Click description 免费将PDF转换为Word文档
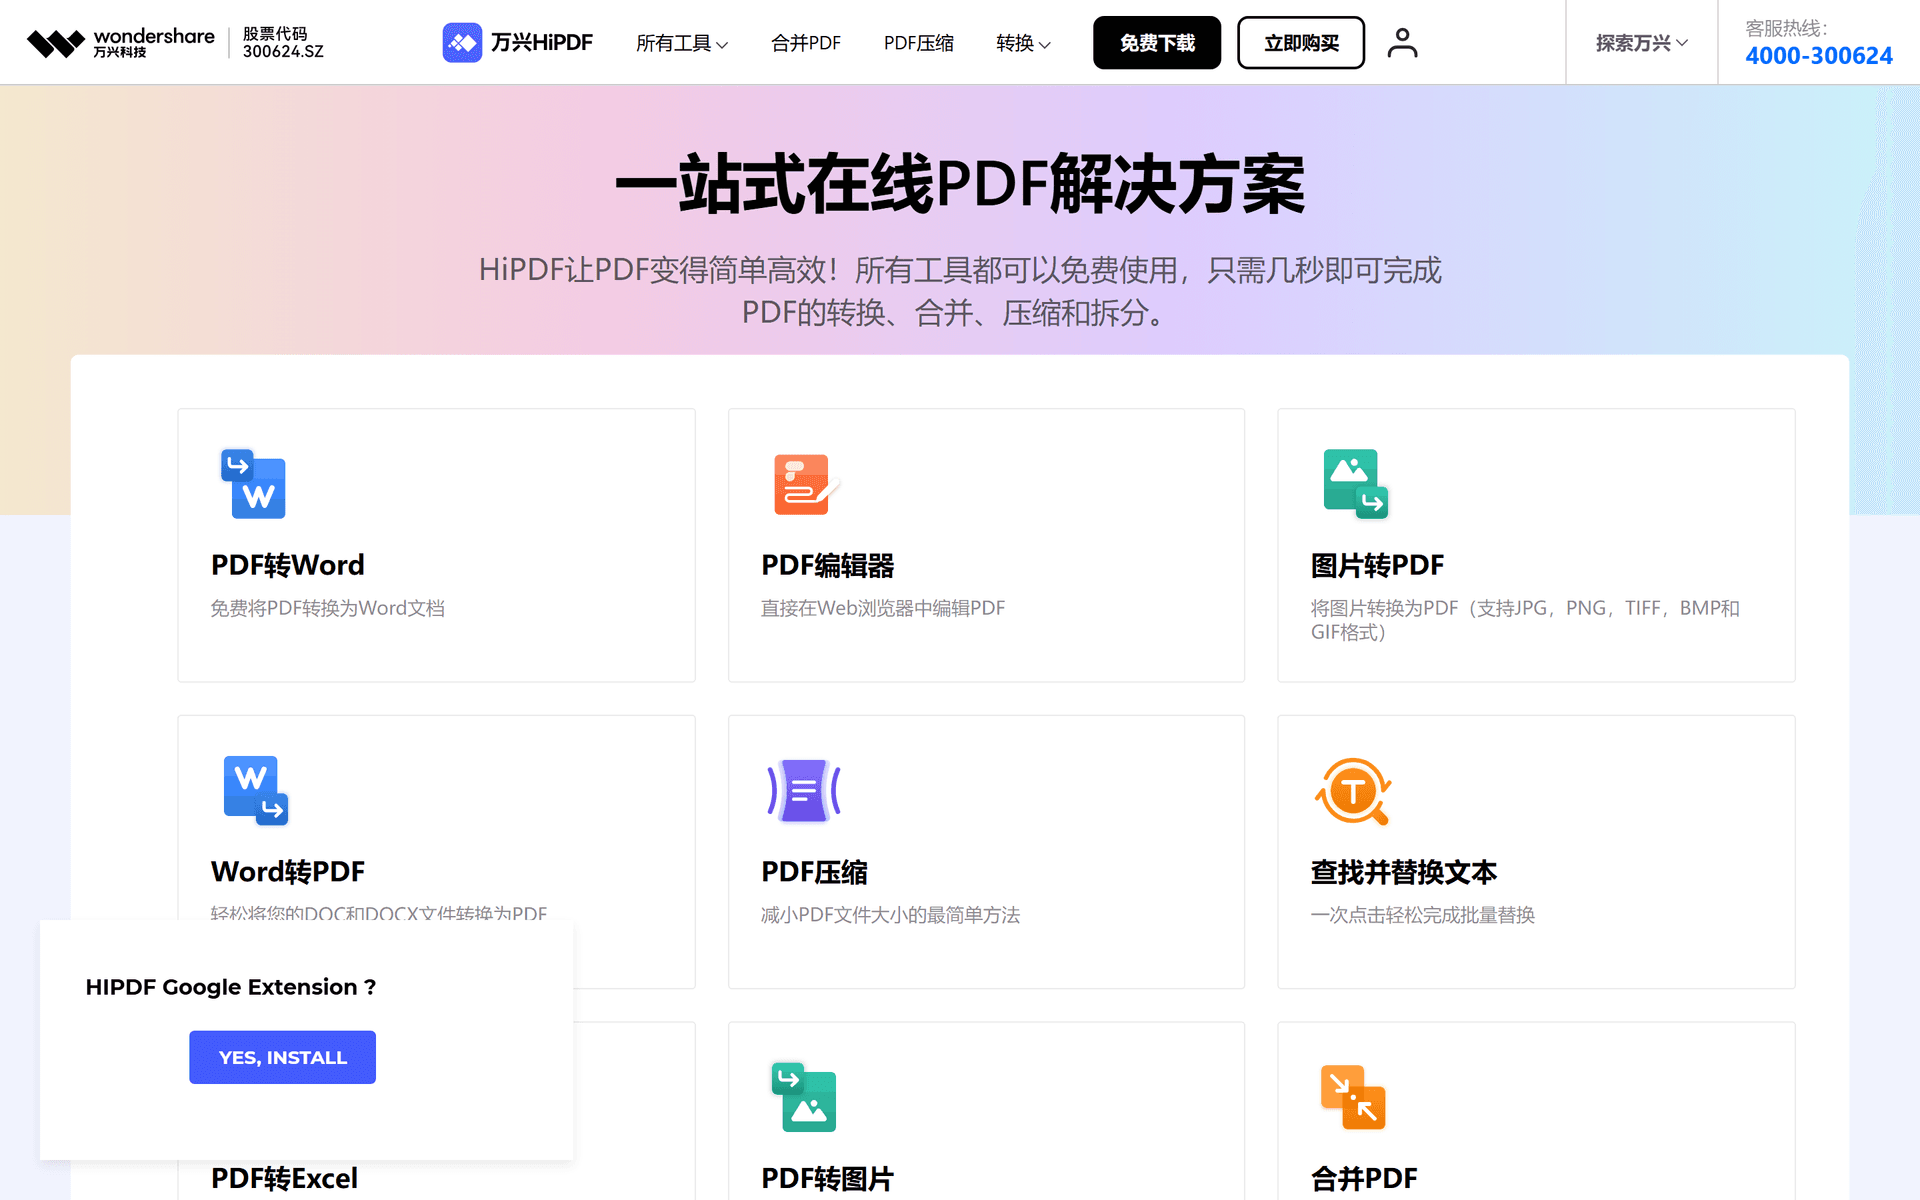The image size is (1920, 1200). (x=327, y=608)
